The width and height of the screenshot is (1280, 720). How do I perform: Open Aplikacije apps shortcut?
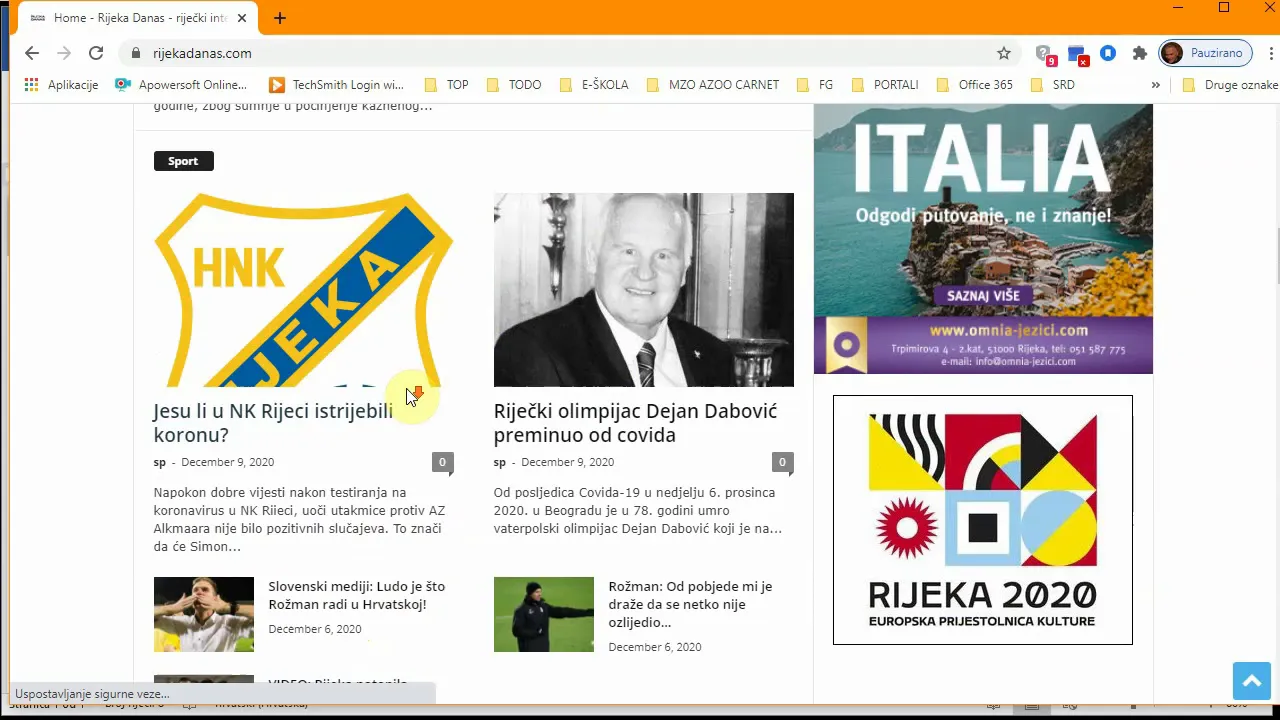pyautogui.click(x=62, y=85)
